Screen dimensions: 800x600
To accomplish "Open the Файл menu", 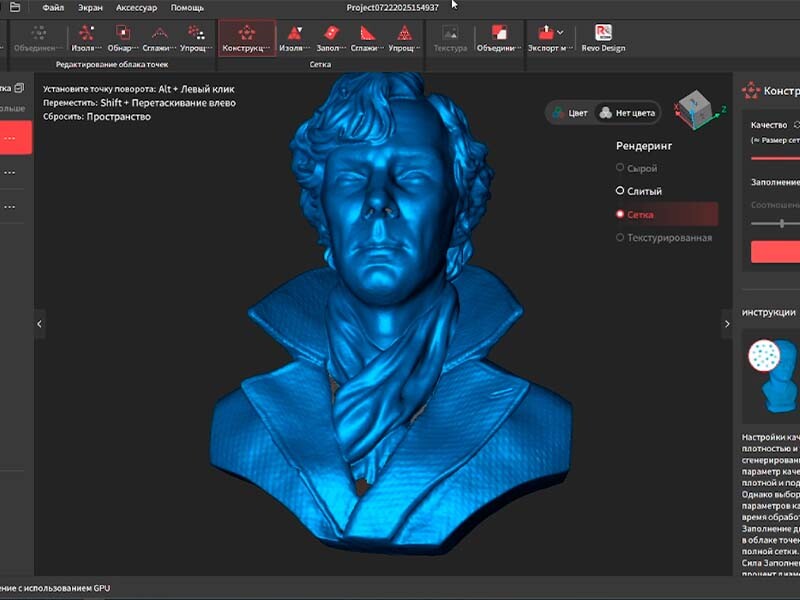I will (53, 8).
